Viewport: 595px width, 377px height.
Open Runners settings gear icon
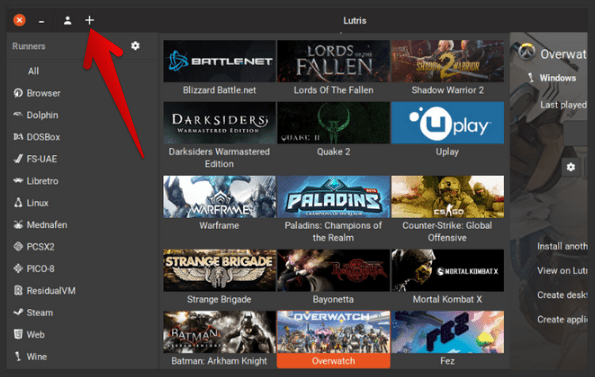click(x=135, y=46)
